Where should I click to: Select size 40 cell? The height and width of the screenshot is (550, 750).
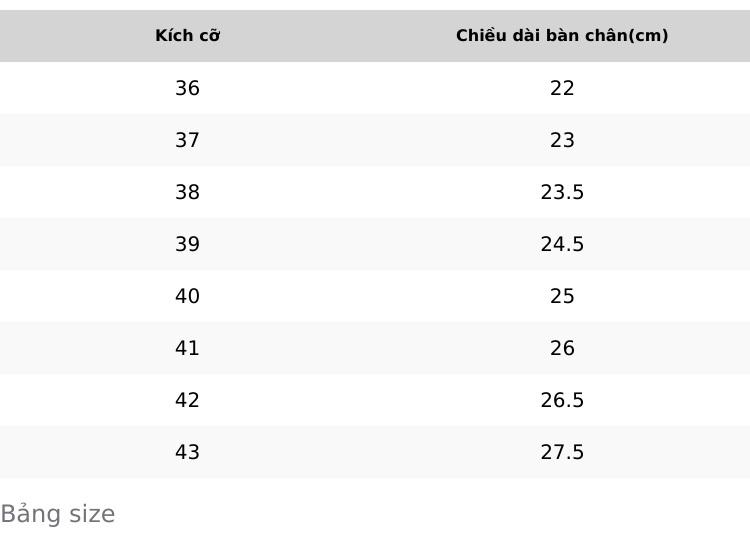188,296
